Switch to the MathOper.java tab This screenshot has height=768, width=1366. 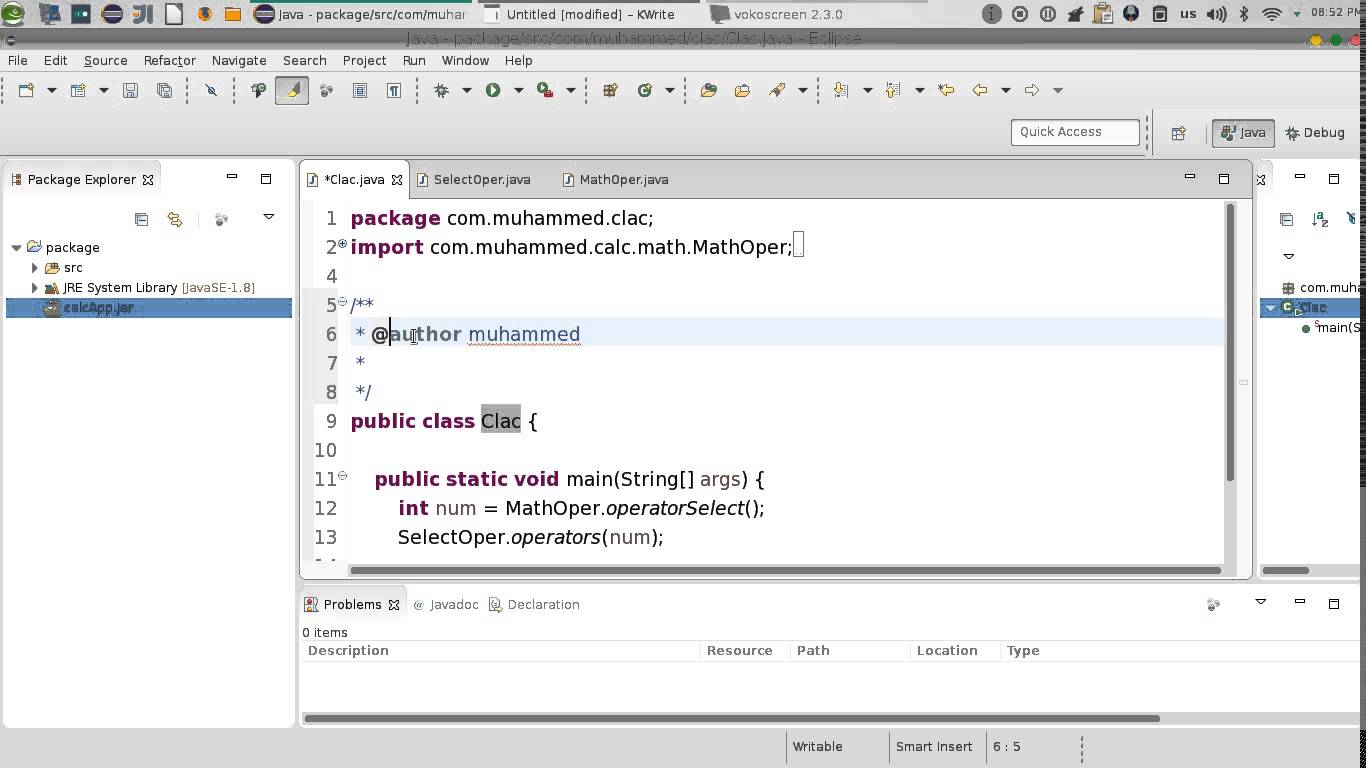pos(623,179)
